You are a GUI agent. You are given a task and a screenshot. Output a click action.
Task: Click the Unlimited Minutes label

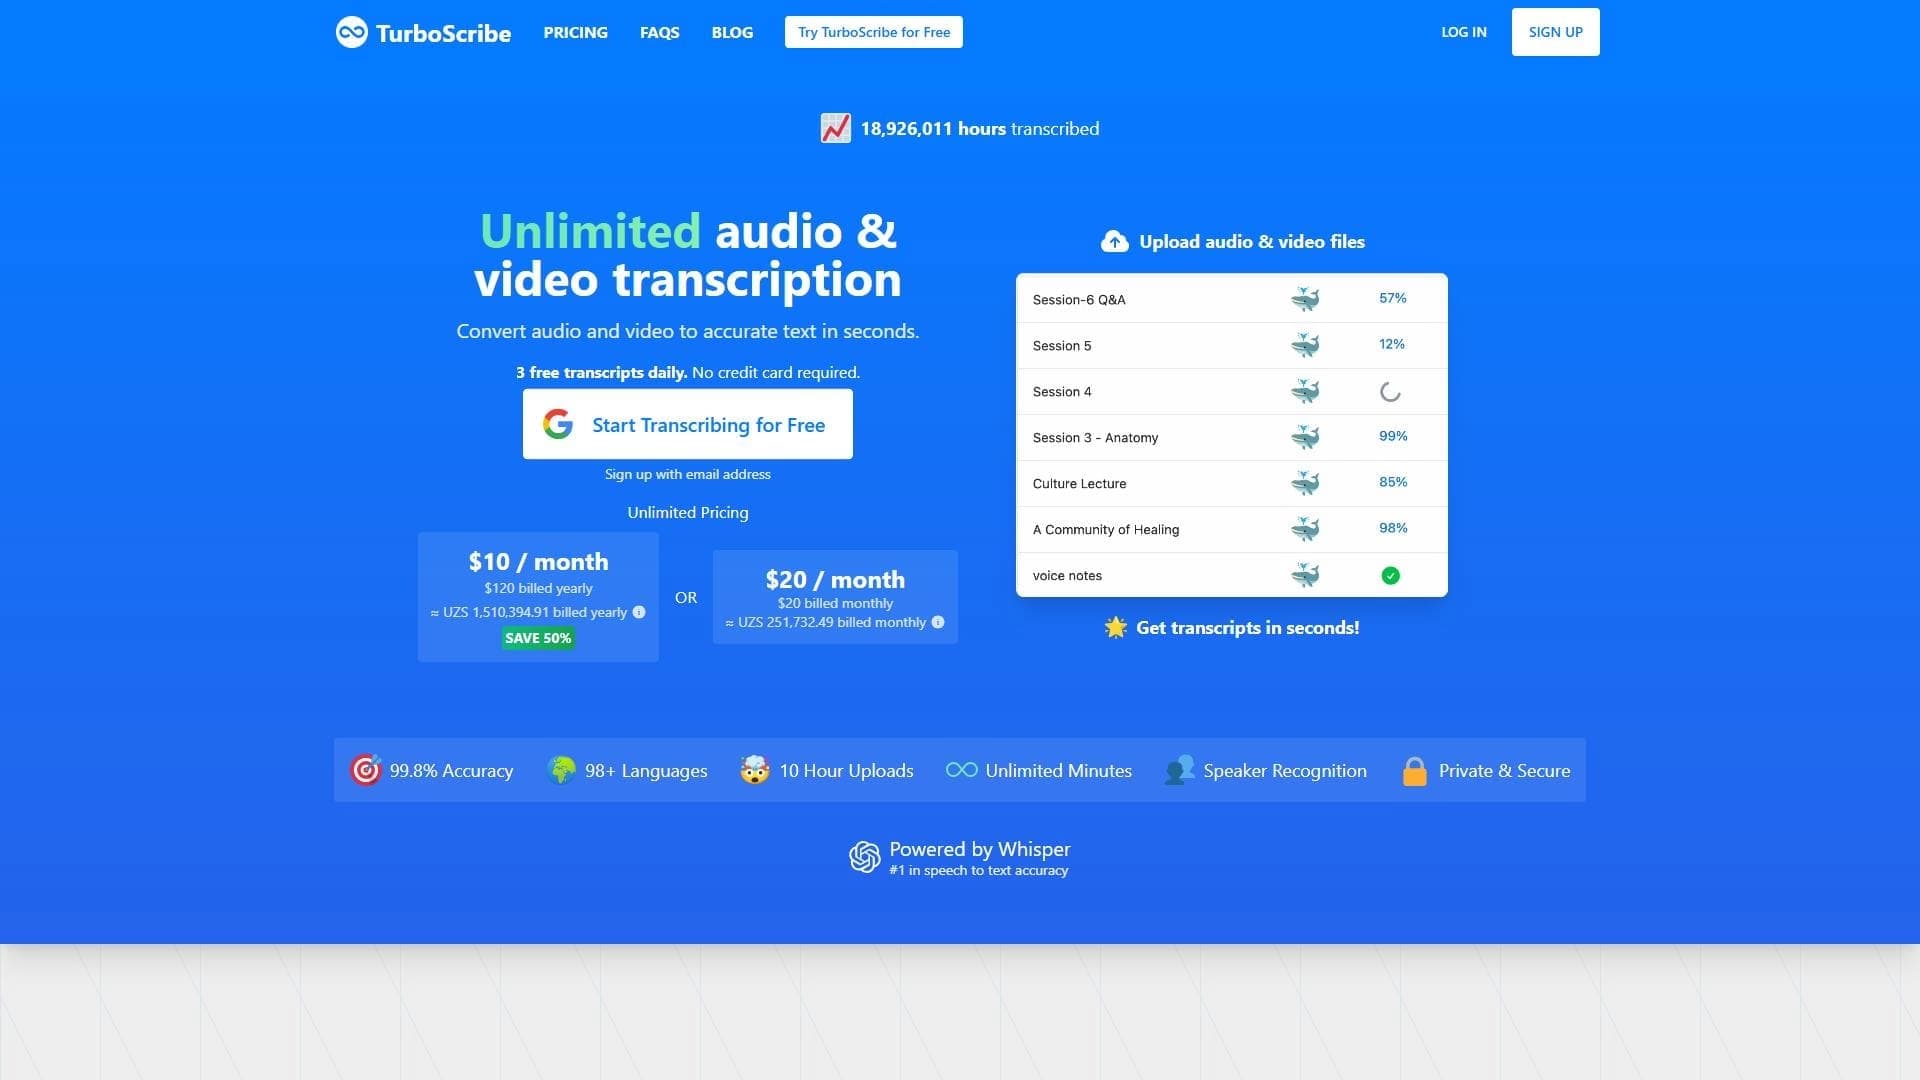coord(1058,771)
